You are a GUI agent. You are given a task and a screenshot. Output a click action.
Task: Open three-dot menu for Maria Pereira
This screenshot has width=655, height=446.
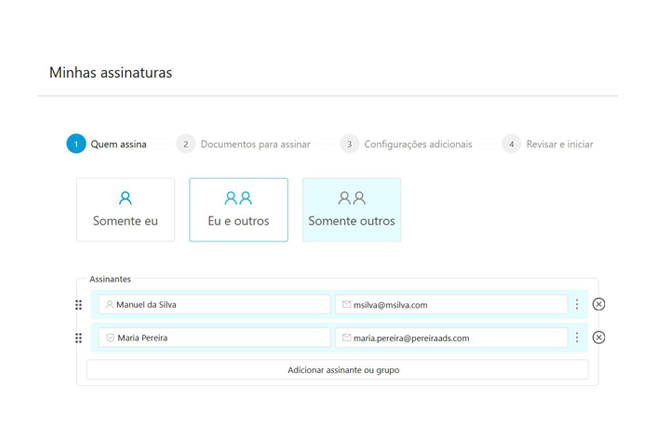[577, 338]
